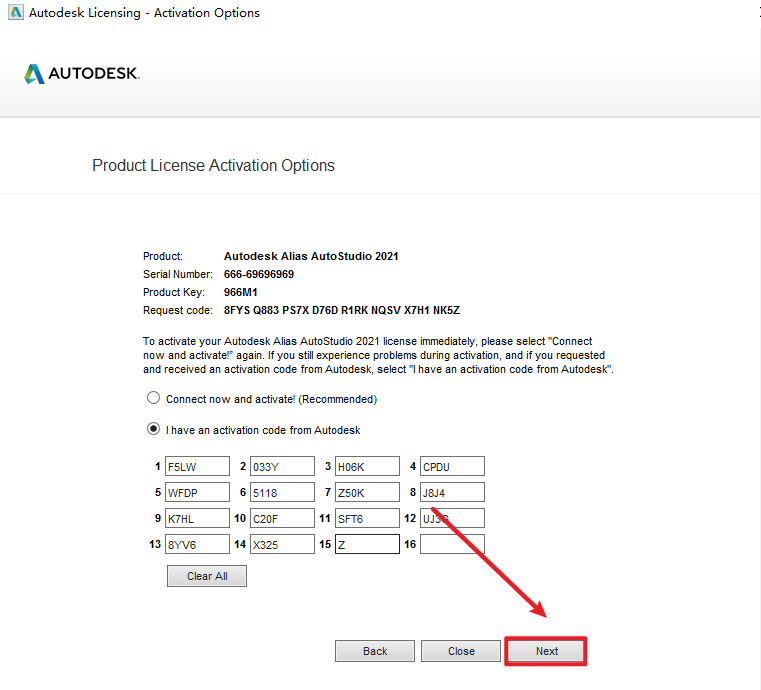The image size is (761, 690).
Task: Click activation code field 3 containing H06K
Action: point(367,466)
